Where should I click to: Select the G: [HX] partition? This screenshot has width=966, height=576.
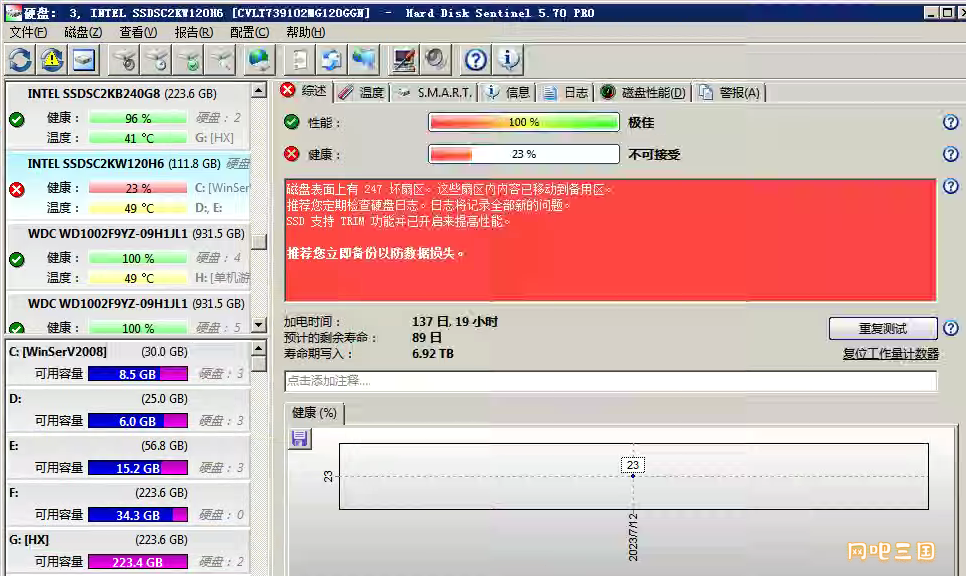pyautogui.click(x=128, y=551)
